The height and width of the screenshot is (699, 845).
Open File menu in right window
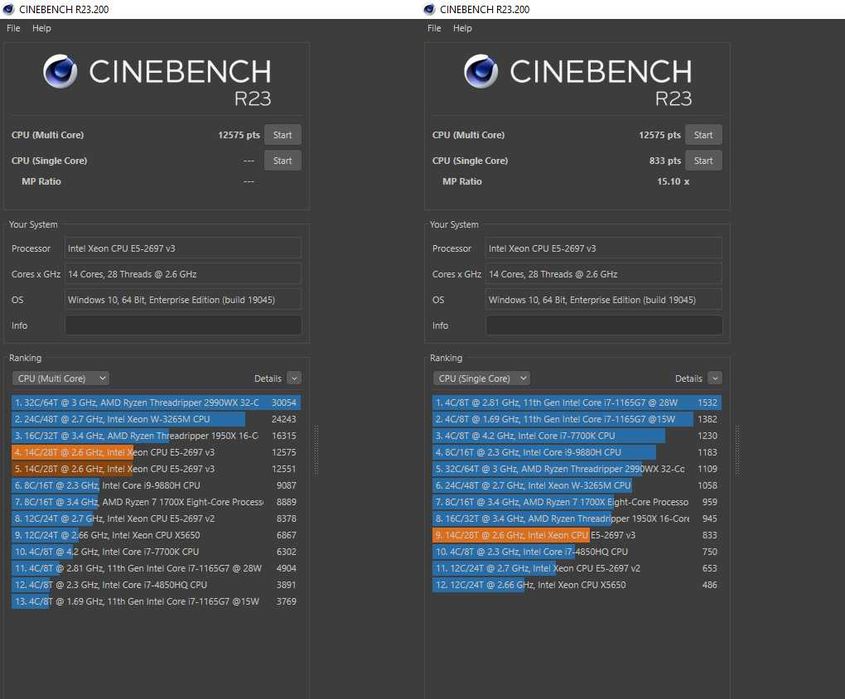(434, 28)
